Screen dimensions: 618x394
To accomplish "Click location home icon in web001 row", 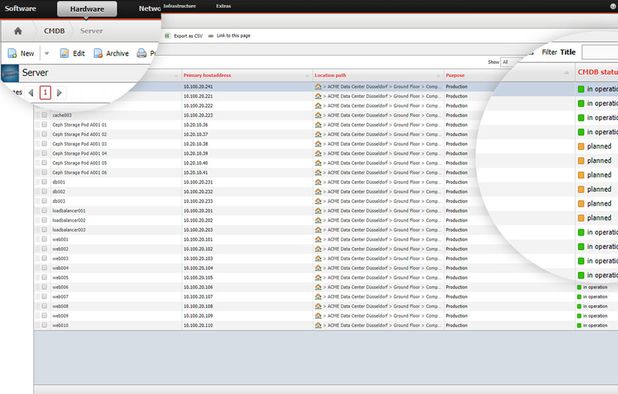I will tap(318, 239).
